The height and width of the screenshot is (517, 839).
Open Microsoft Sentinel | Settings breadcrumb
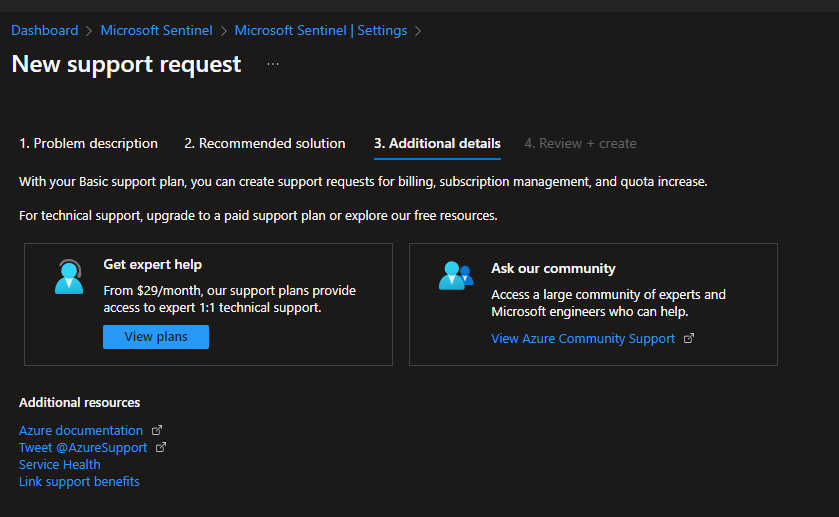320,30
